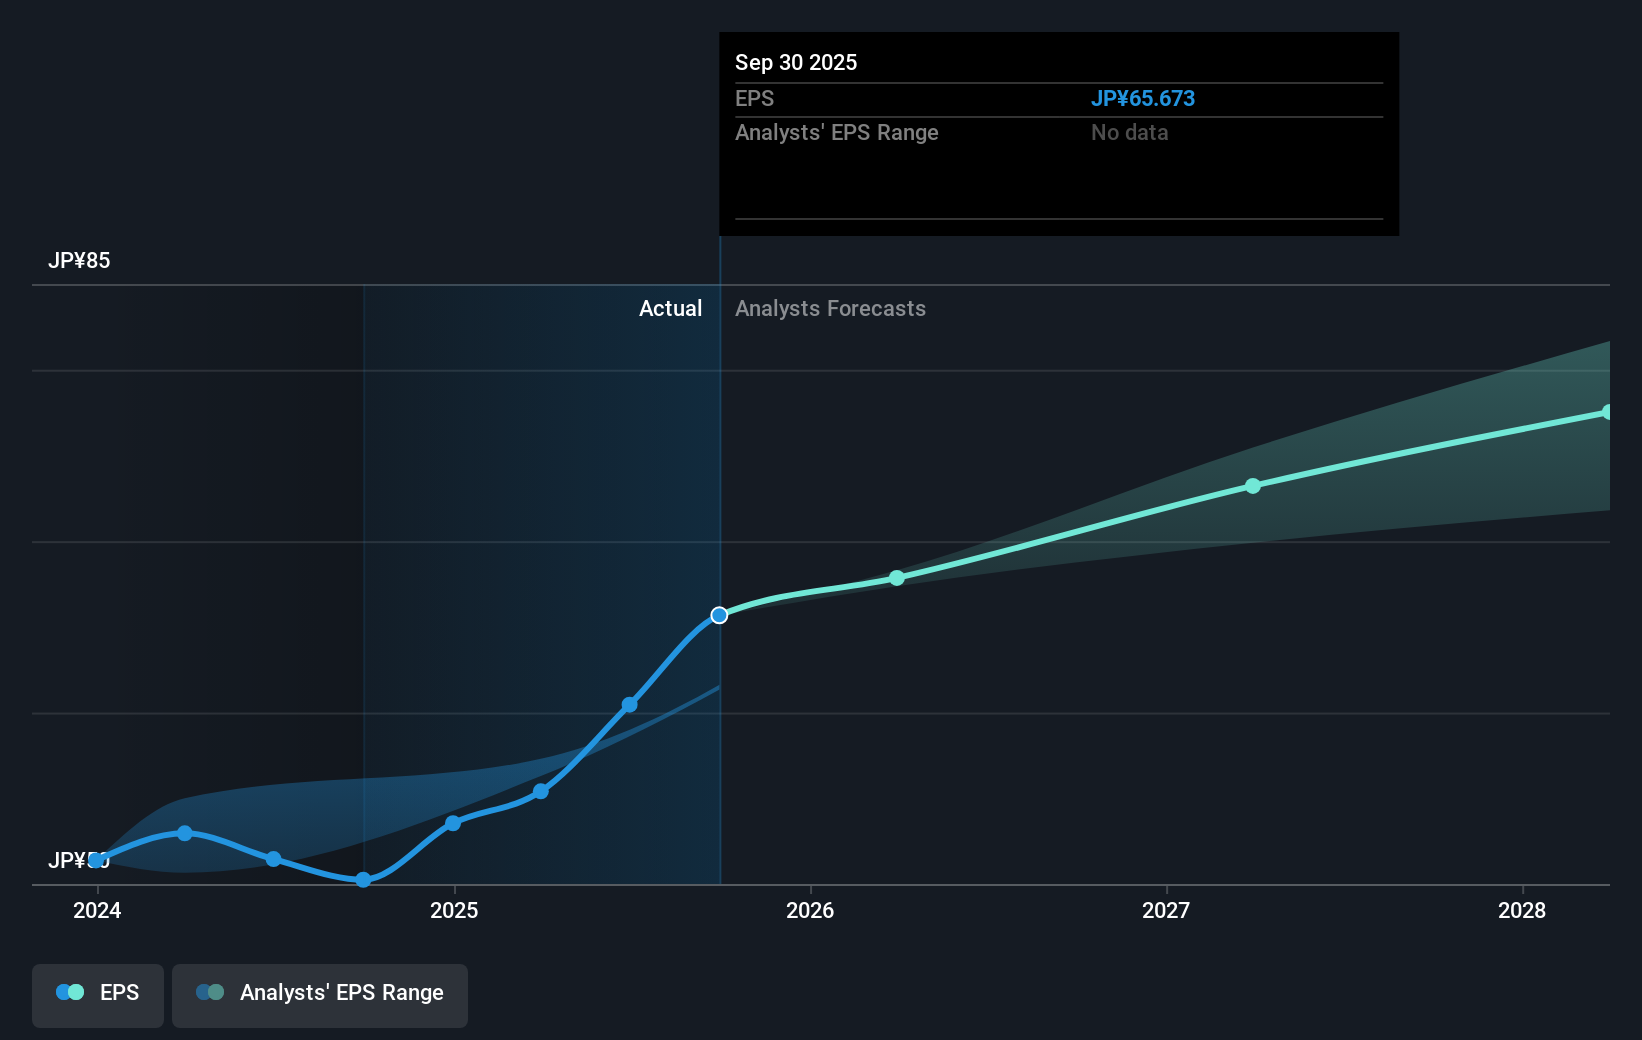The image size is (1642, 1040).
Task: Select the 2026 forecast data point
Action: point(896,577)
